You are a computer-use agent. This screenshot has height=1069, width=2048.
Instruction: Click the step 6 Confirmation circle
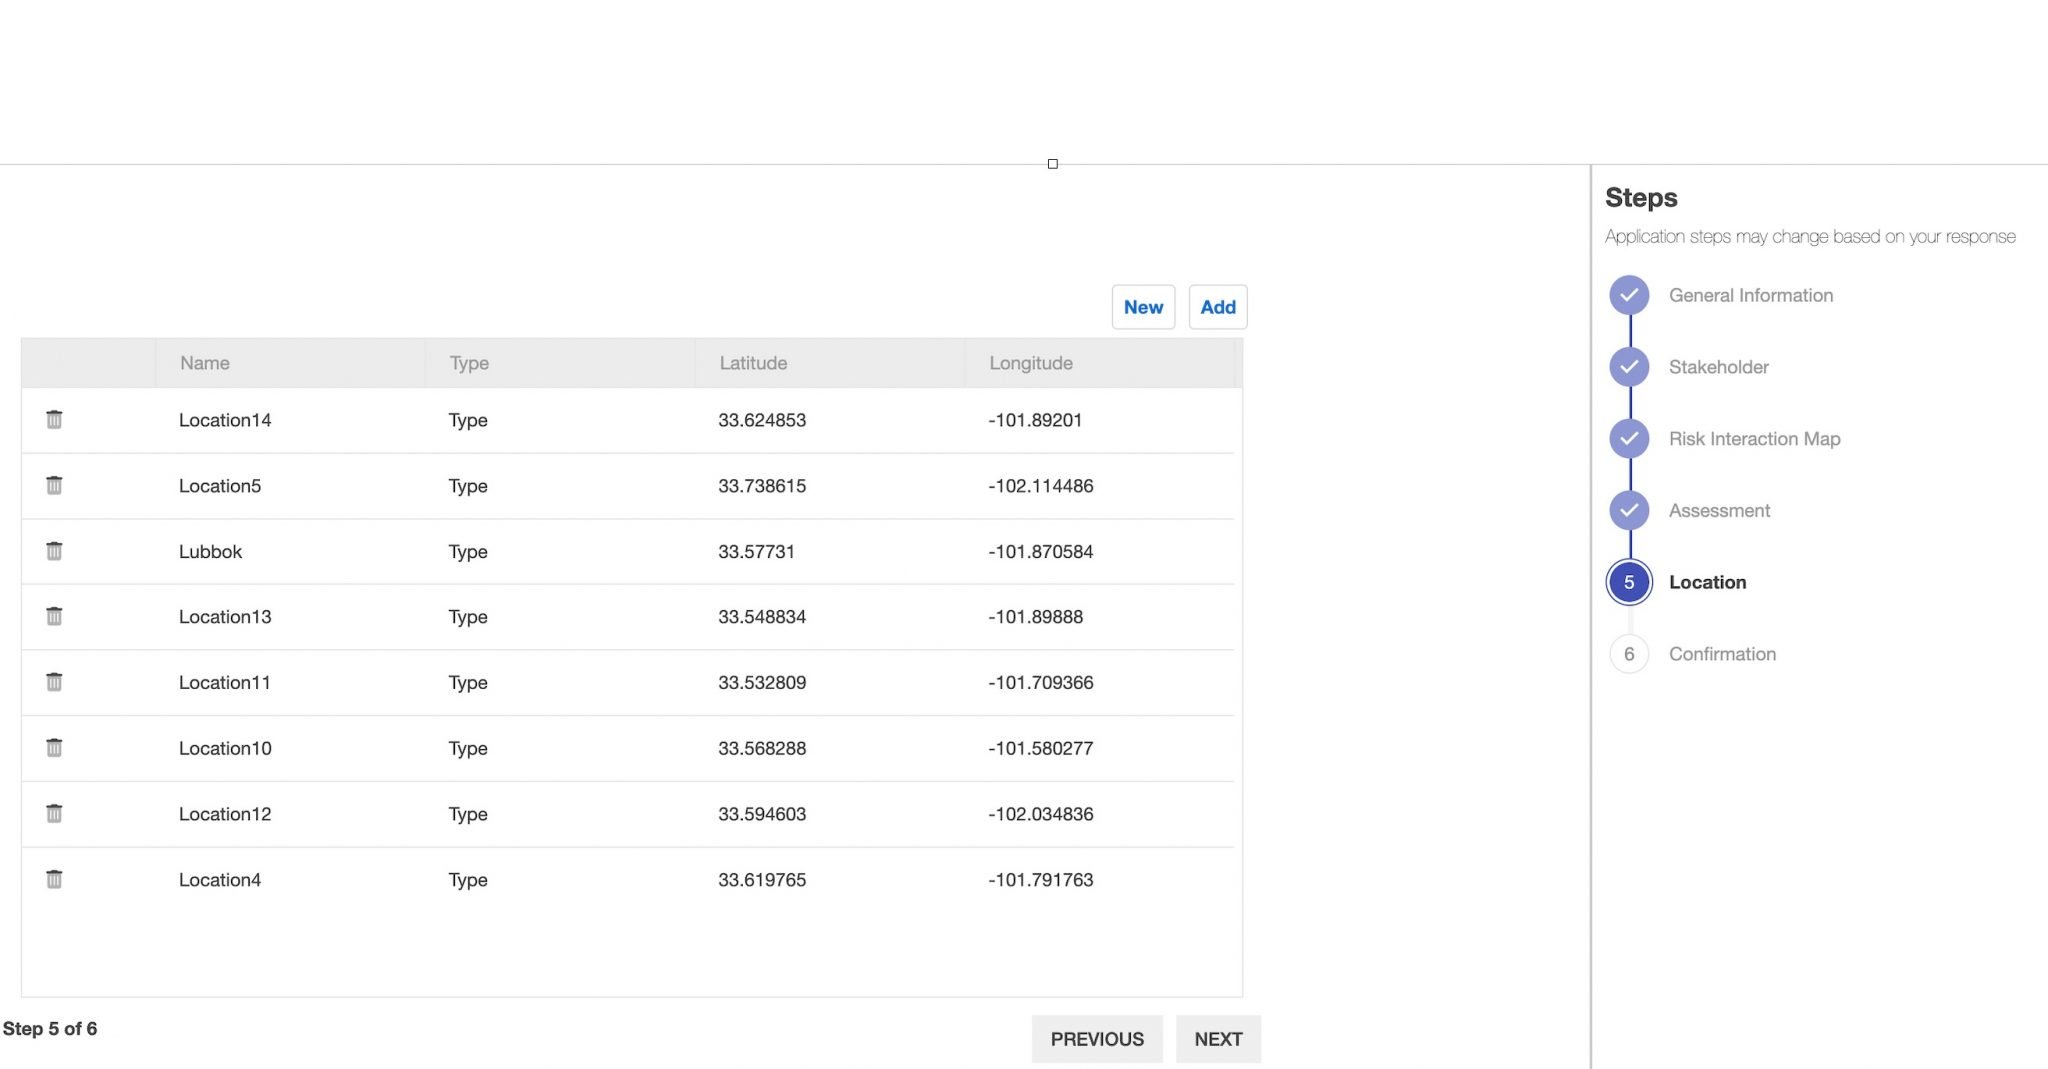[x=1629, y=654]
